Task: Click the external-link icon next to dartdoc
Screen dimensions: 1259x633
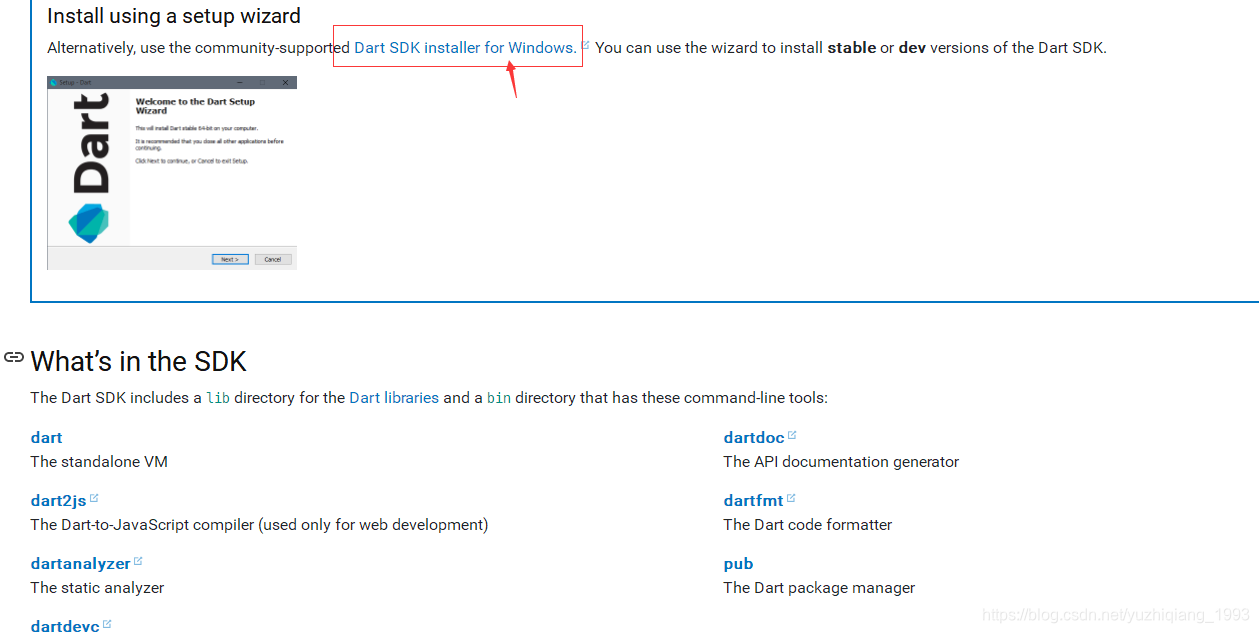Action: [x=792, y=435]
